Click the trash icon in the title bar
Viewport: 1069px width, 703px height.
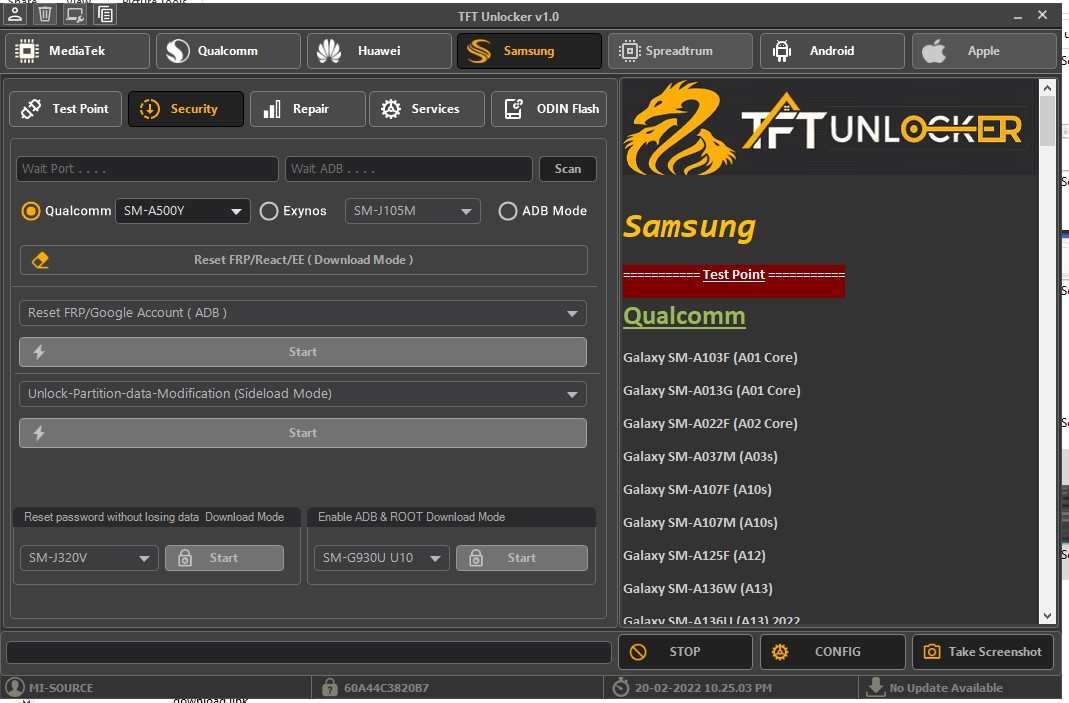pyautogui.click(x=45, y=14)
